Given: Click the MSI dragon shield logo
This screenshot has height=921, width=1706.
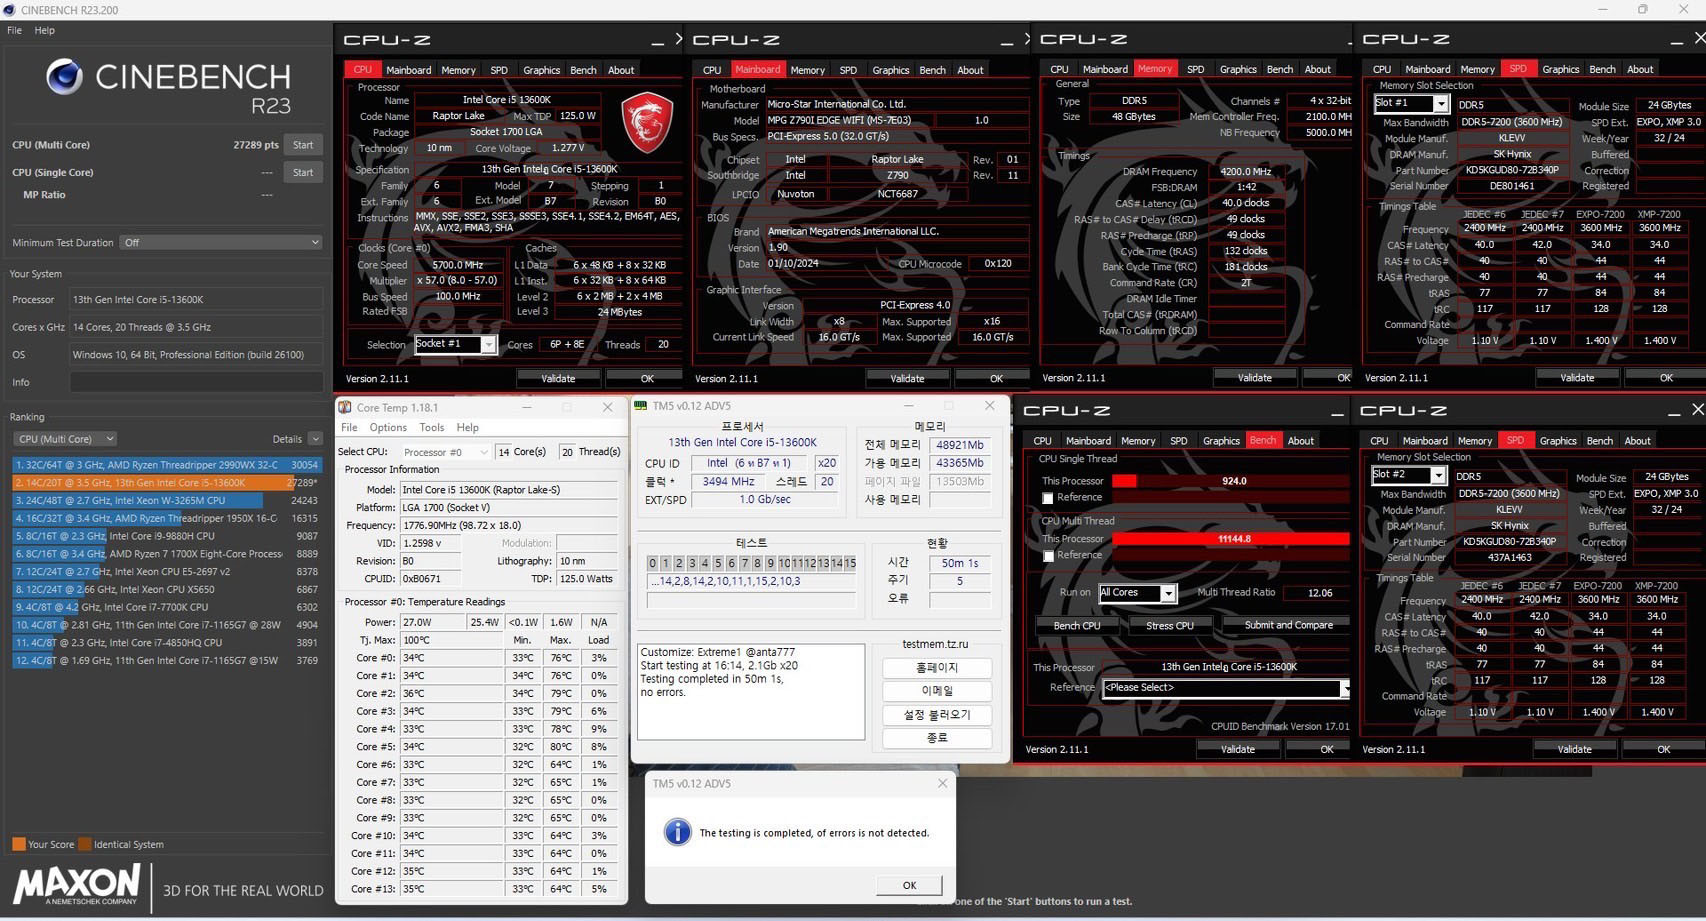Looking at the screenshot, I should [x=646, y=122].
